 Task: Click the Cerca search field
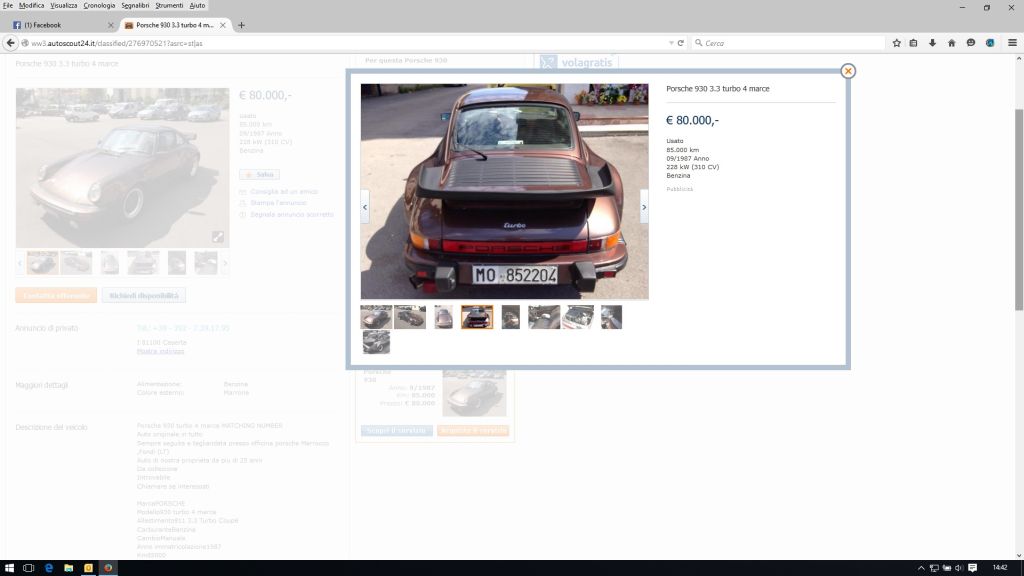pos(788,43)
